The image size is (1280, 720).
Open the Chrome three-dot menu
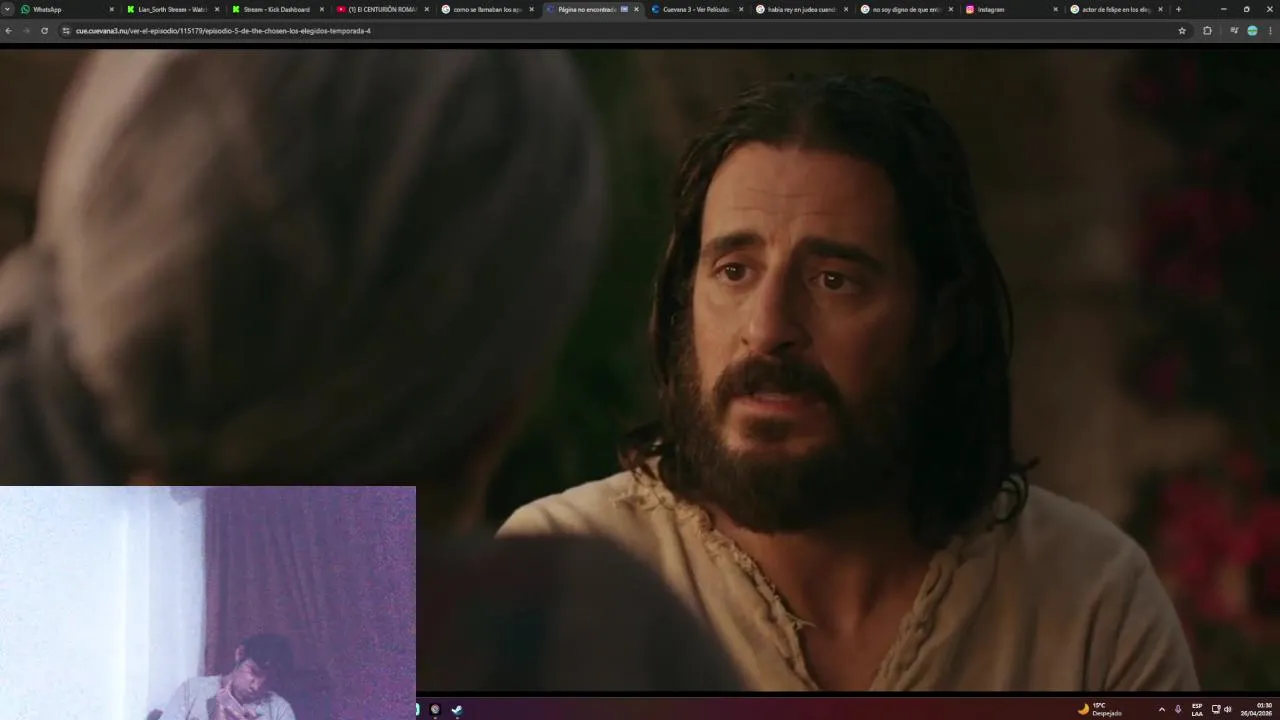1270,31
